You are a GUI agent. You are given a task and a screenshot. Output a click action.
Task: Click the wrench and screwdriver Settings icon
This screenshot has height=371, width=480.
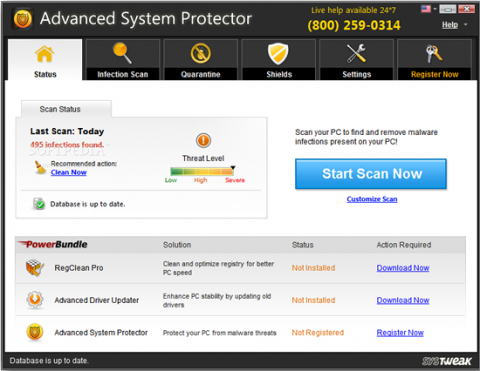pyautogui.click(x=356, y=53)
